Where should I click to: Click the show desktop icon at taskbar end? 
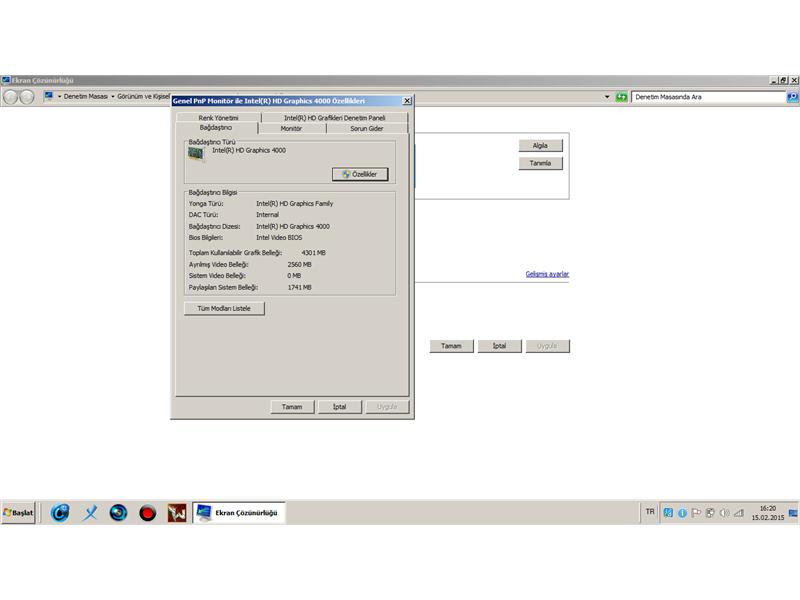point(793,513)
